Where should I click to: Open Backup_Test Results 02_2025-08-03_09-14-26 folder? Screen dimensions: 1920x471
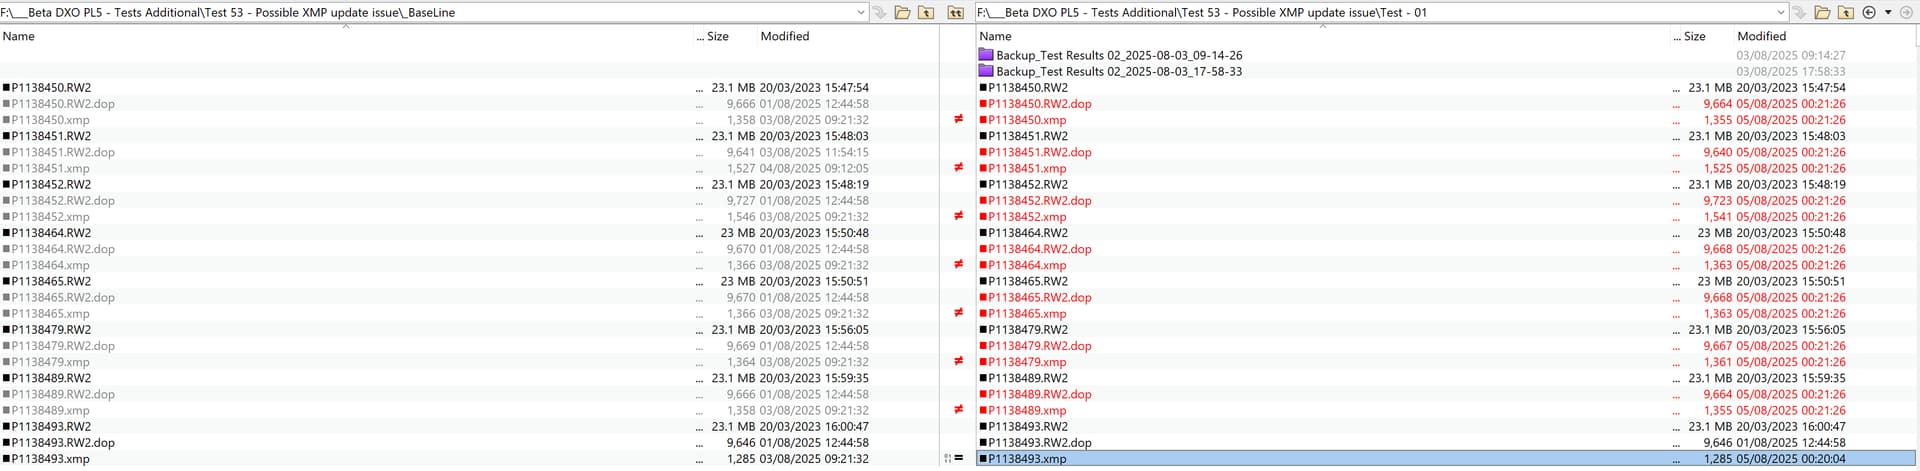(1118, 55)
